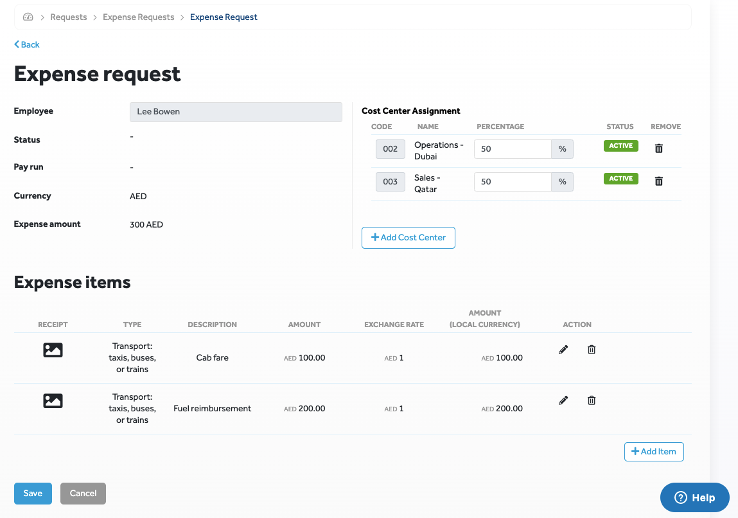This screenshot has width=738, height=518.
Task: Delete the Operations - Dubai cost center
Action: pos(658,148)
